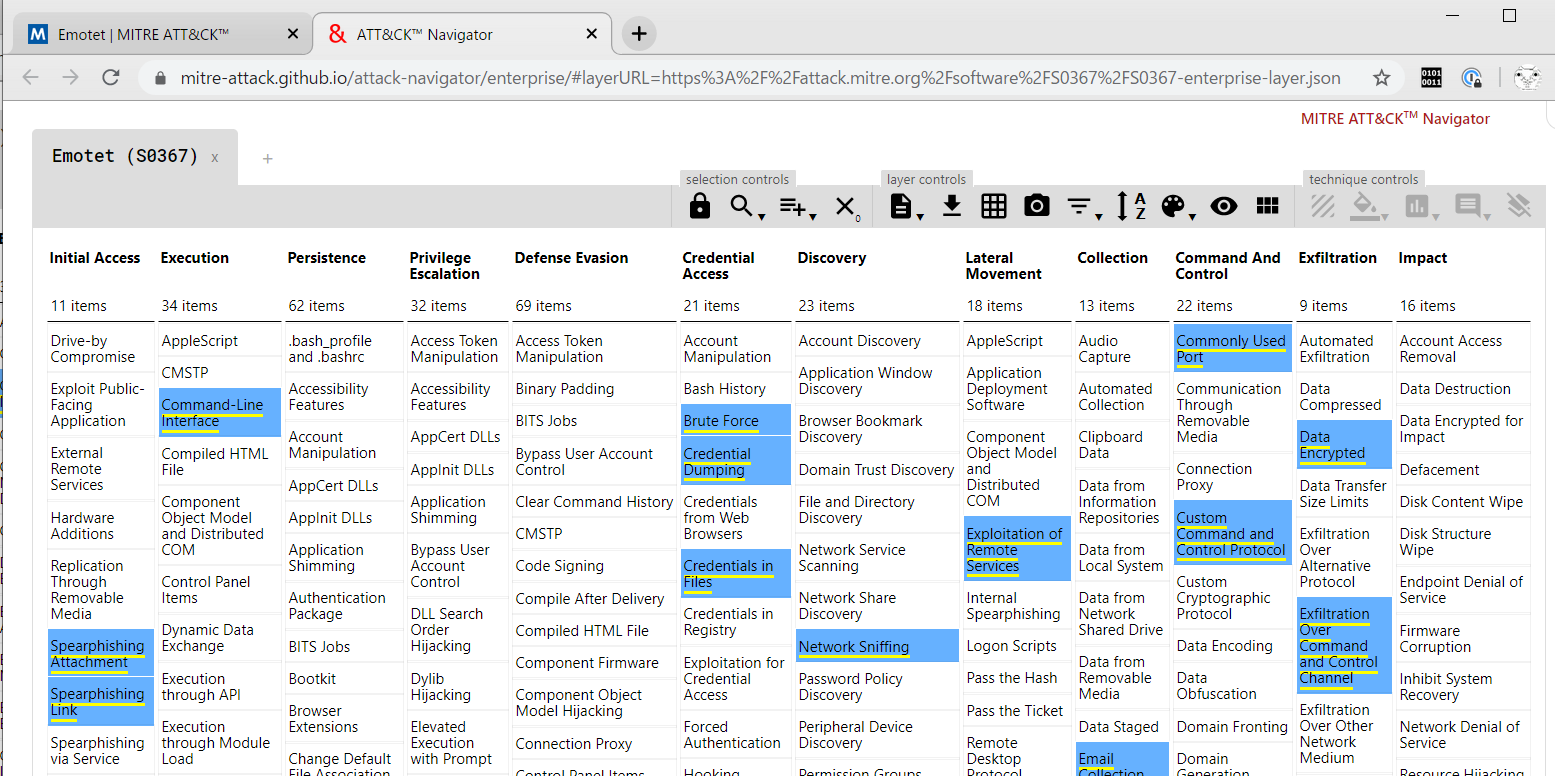Select Exploitation of Remote Services technique
1555x776 pixels.
tap(1017, 550)
